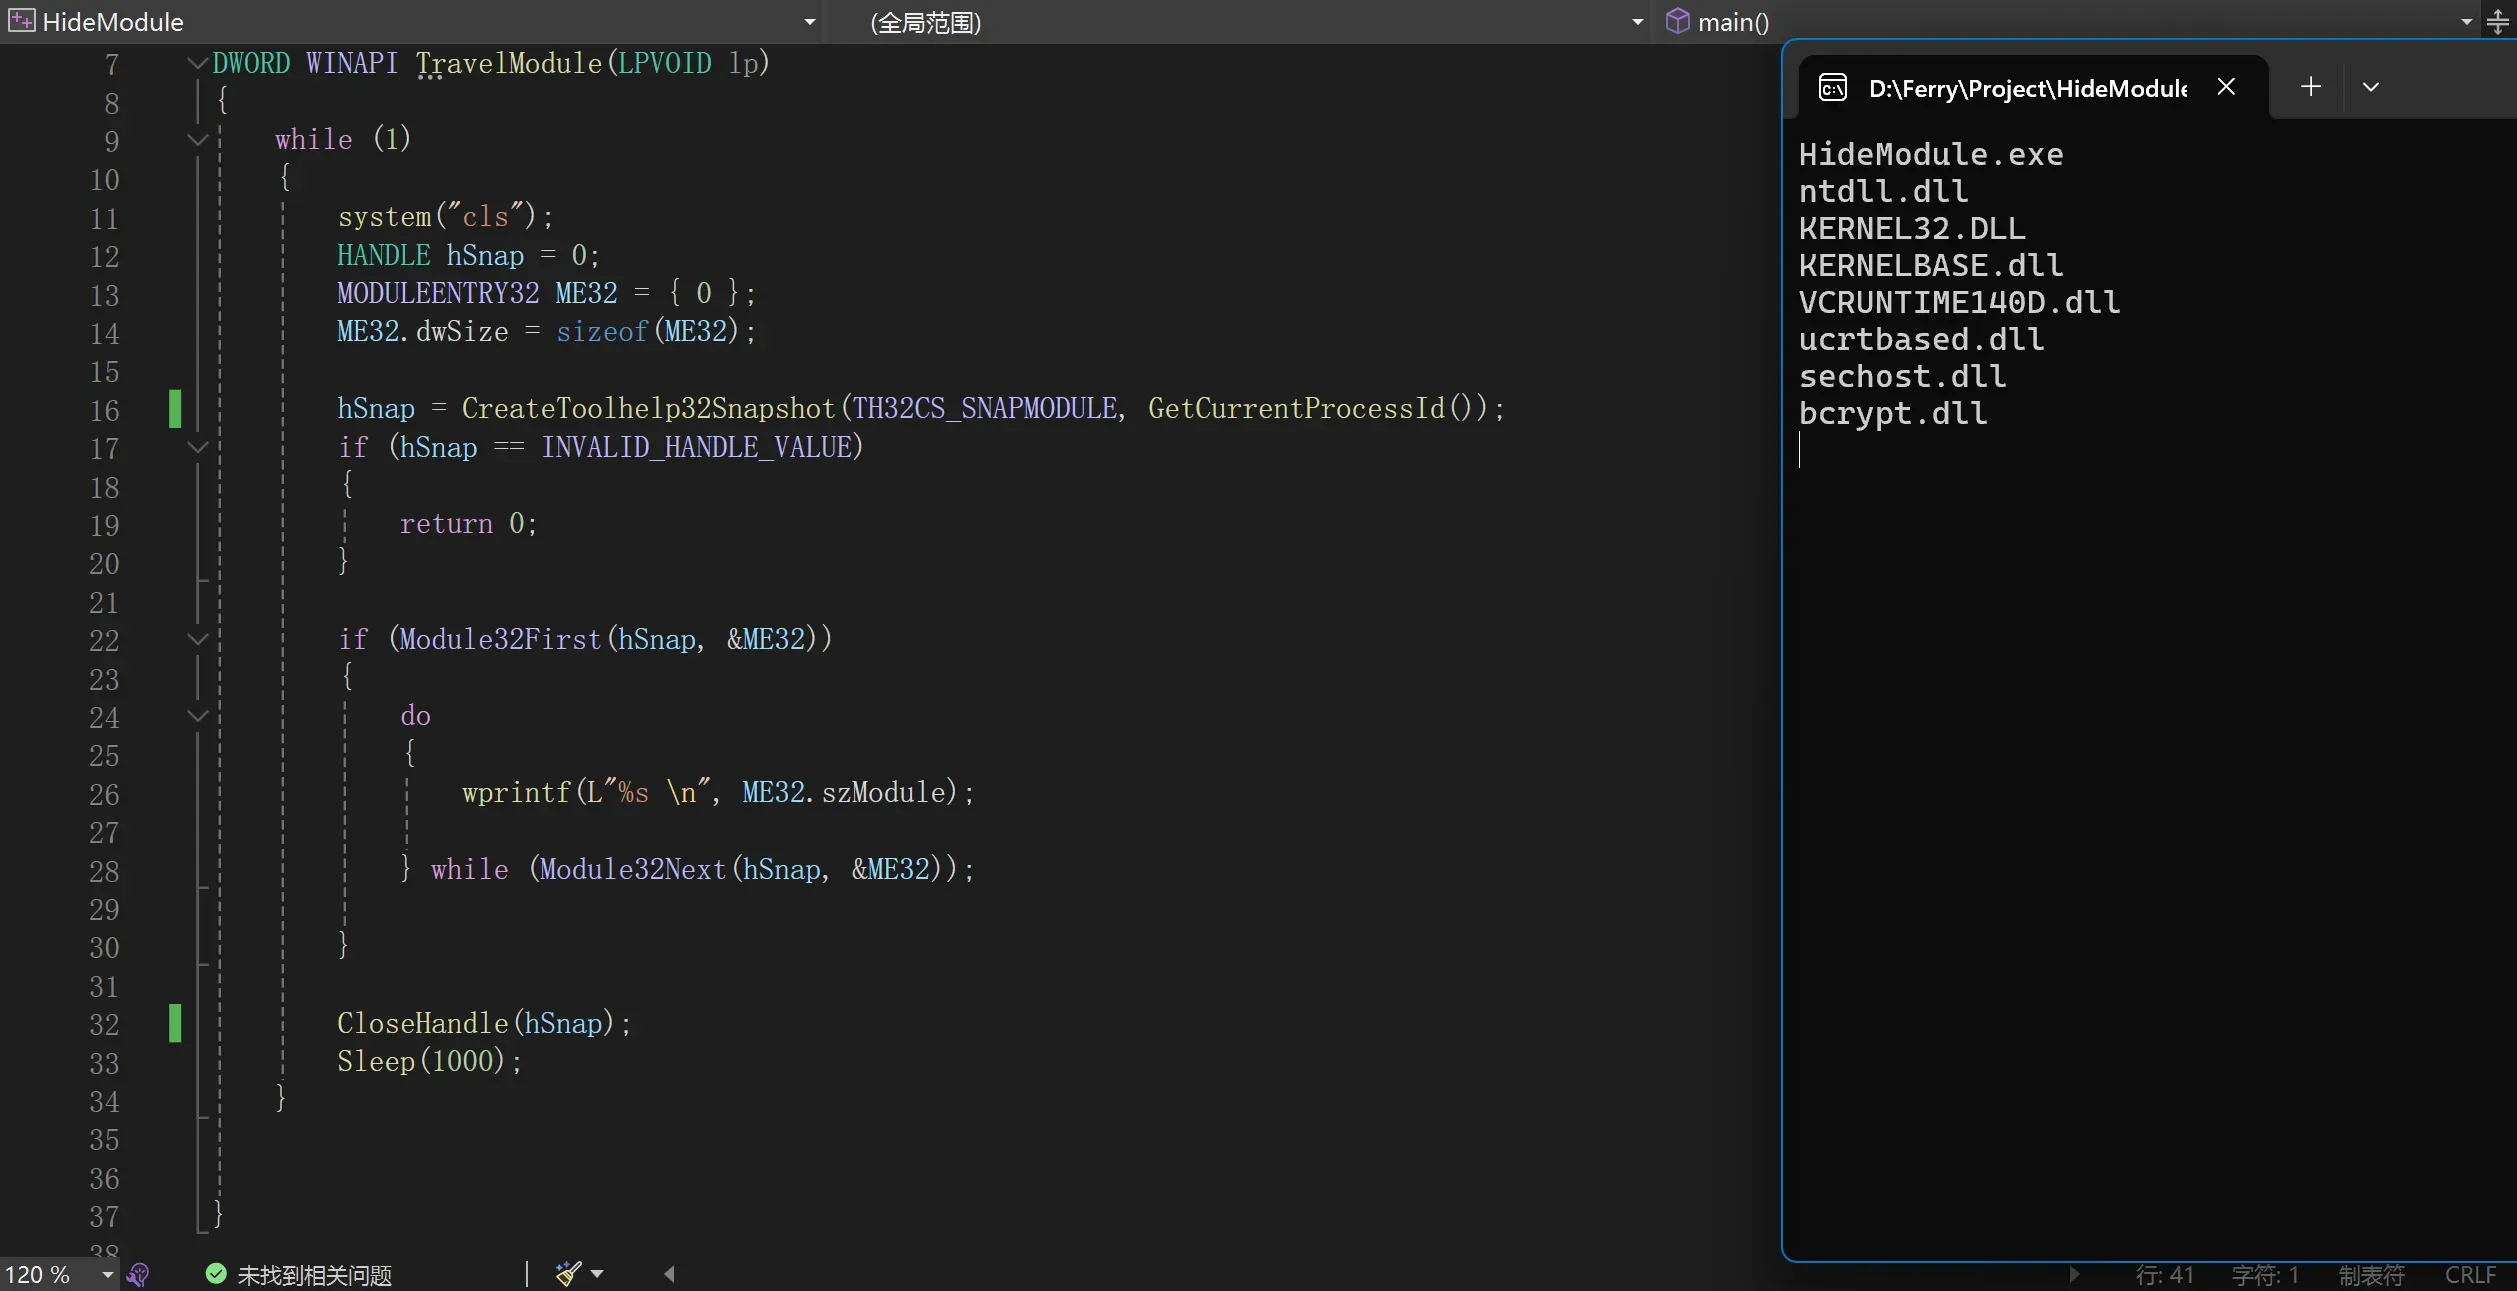The height and width of the screenshot is (1291, 2517).
Task: Open the code cleanup profile dropdown arrow
Action: (x=597, y=1273)
